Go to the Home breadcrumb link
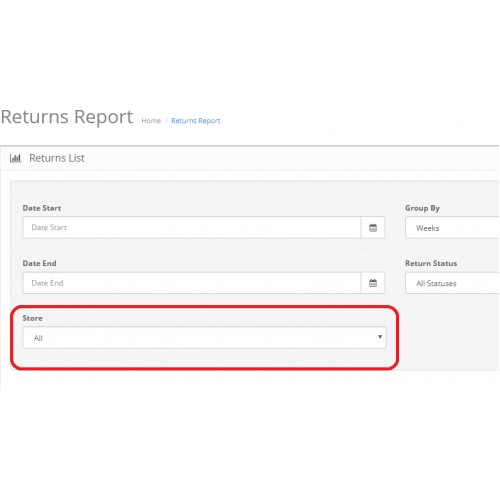The image size is (500, 500). [x=151, y=121]
